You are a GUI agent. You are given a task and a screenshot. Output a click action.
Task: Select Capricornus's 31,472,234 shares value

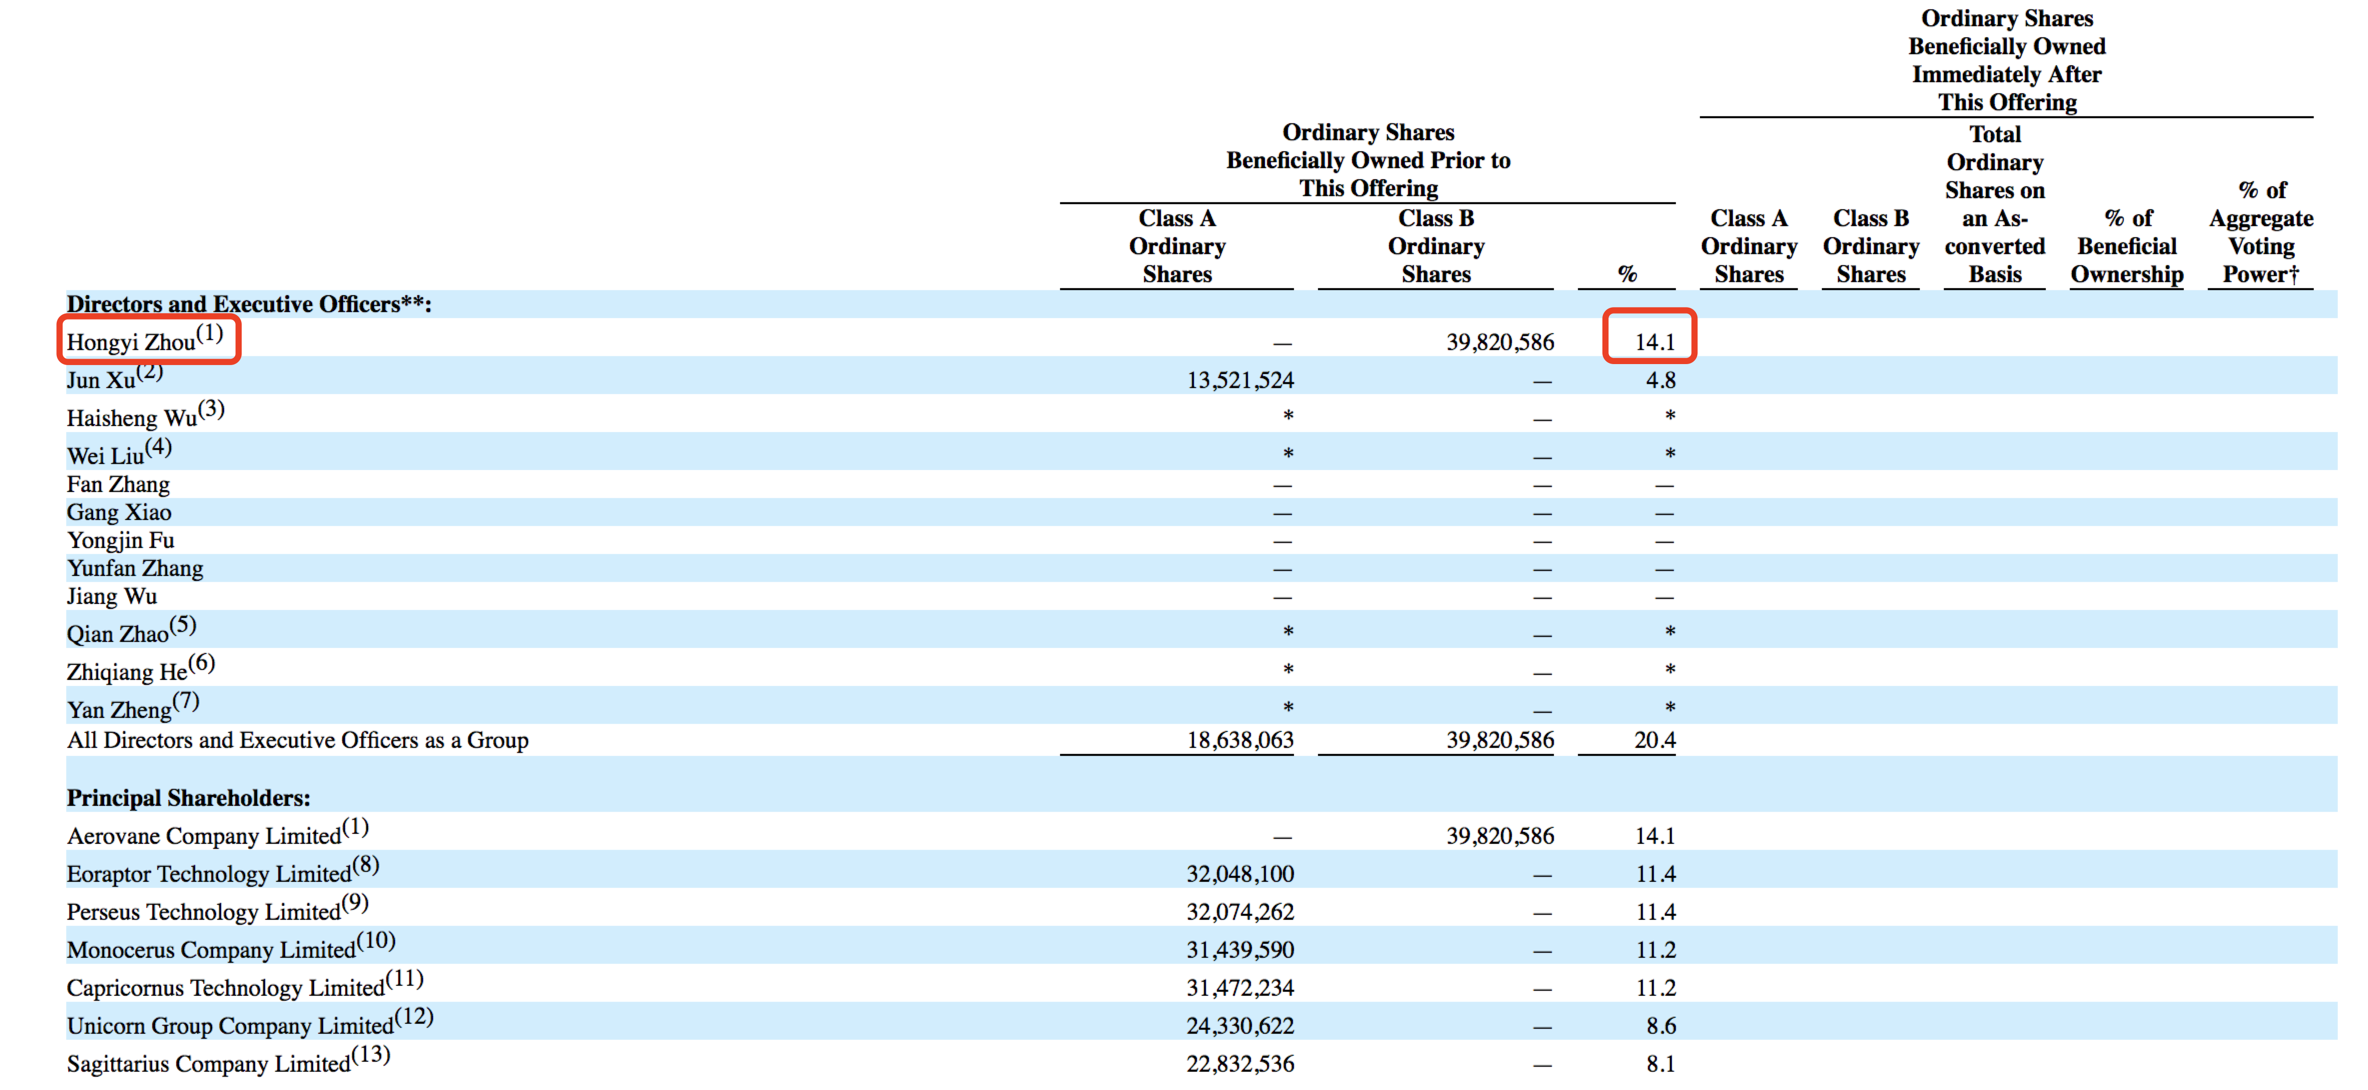(1240, 988)
